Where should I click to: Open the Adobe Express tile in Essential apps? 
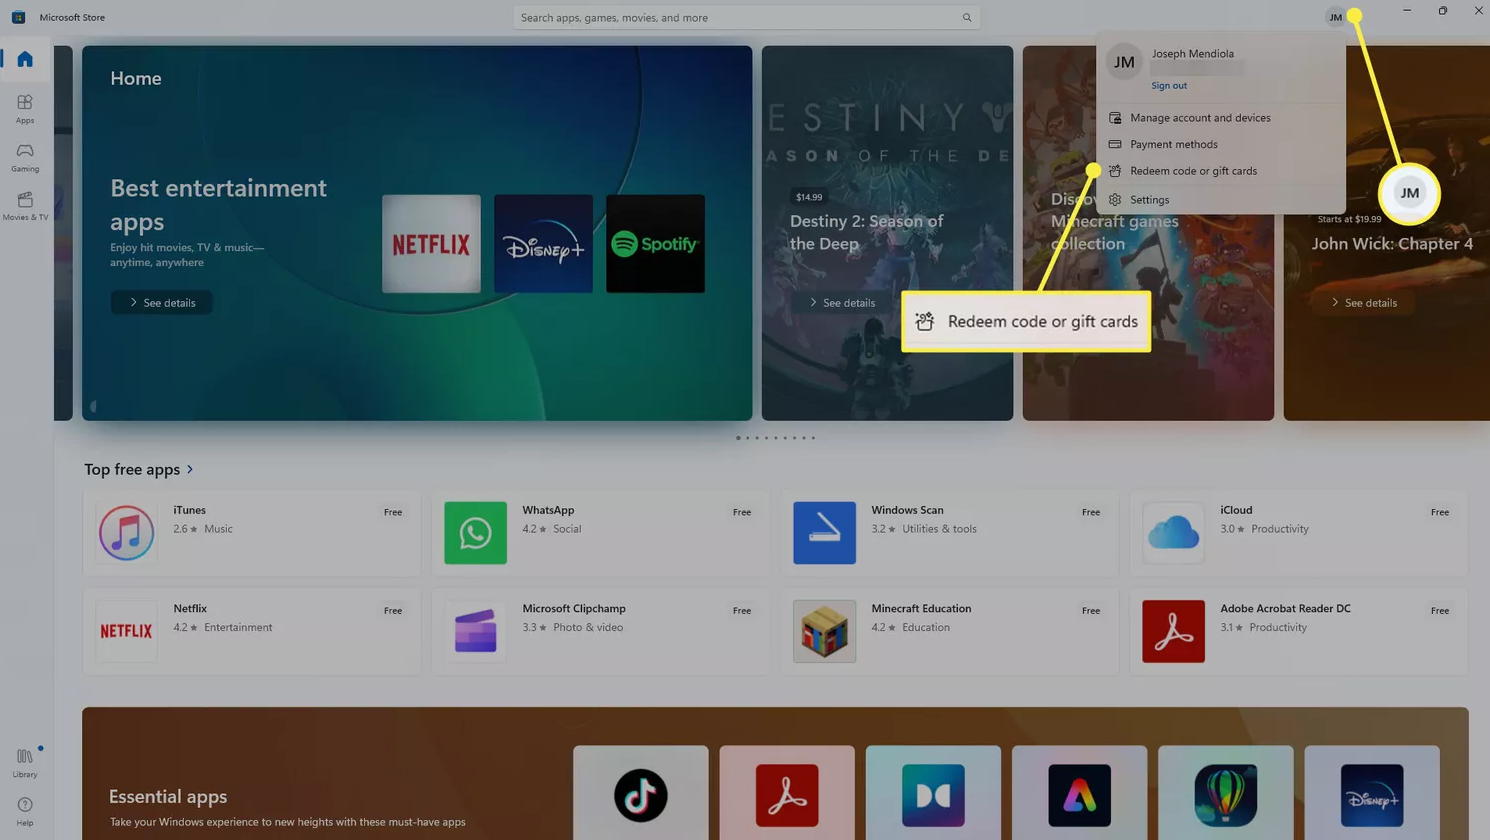[x=1079, y=793]
